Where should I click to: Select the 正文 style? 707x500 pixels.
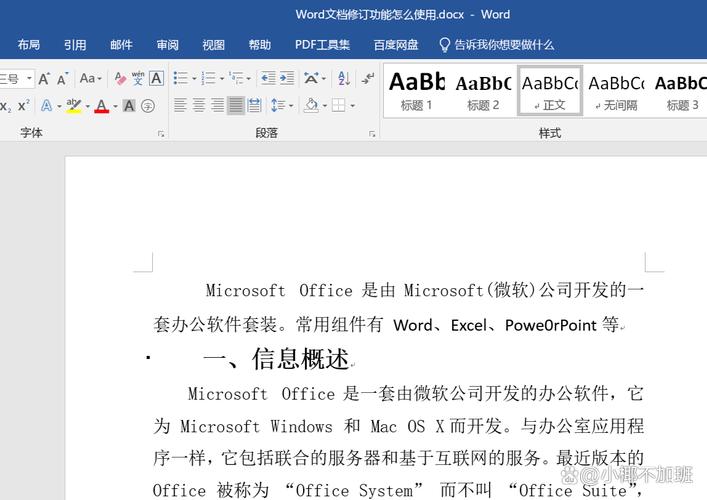(550, 92)
